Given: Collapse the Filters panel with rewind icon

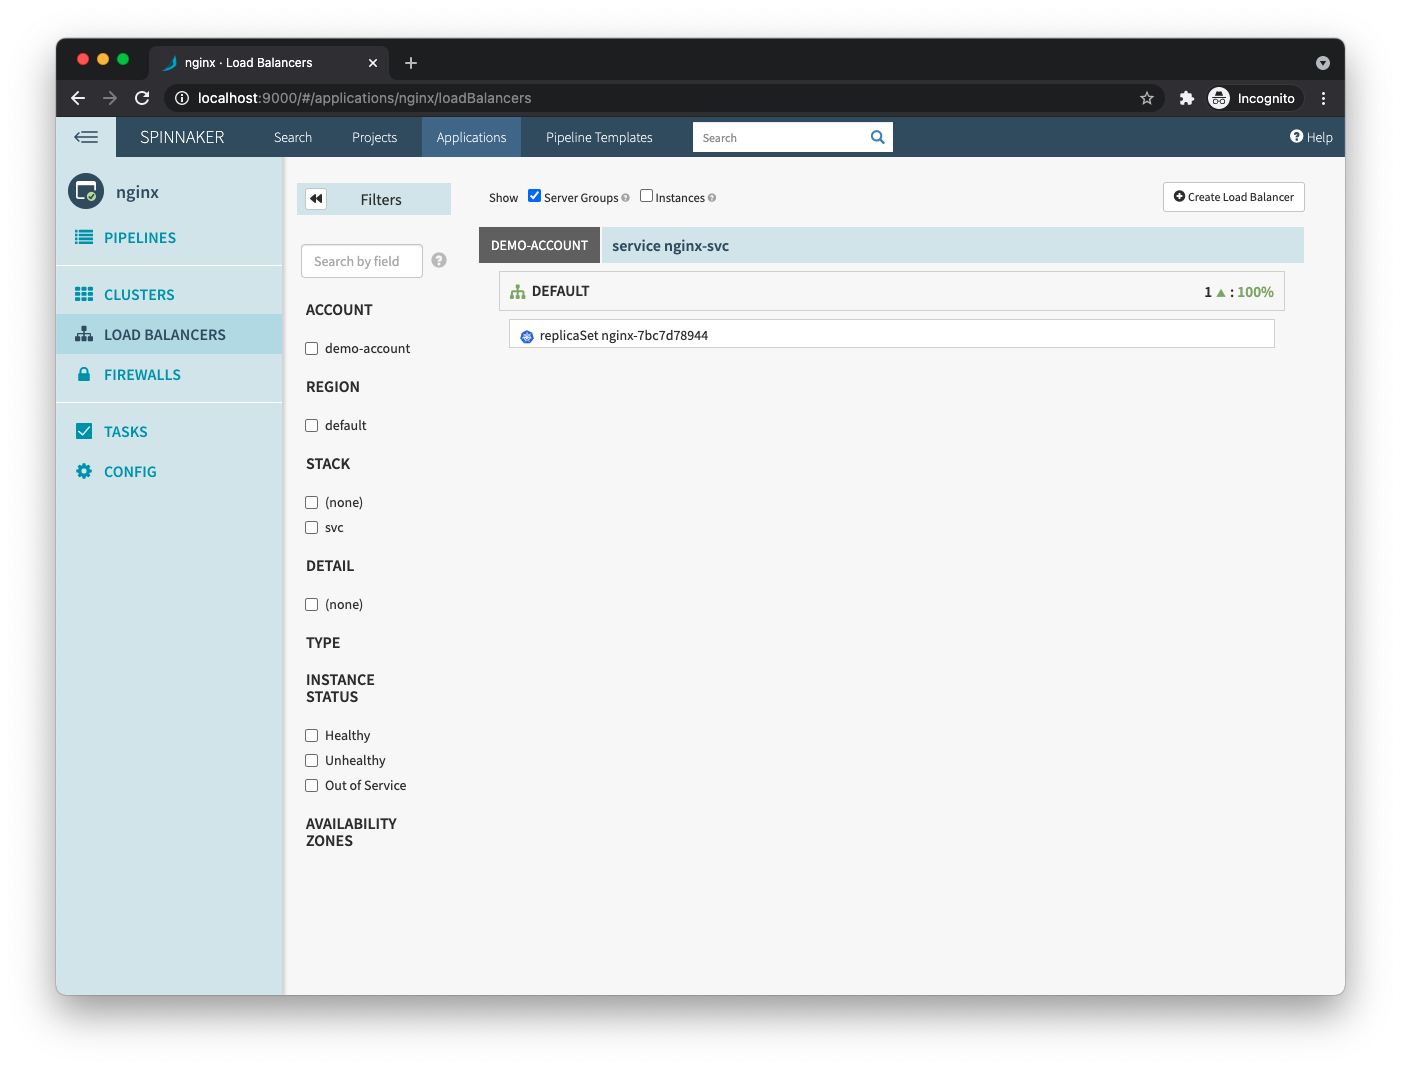Looking at the screenshot, I should point(316,199).
